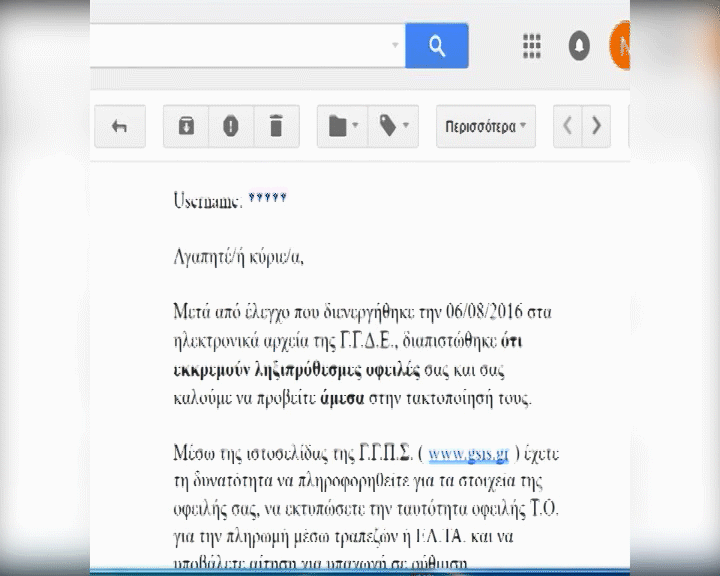Show search options dropdown arrow
The image size is (720, 576).
[x=395, y=46]
